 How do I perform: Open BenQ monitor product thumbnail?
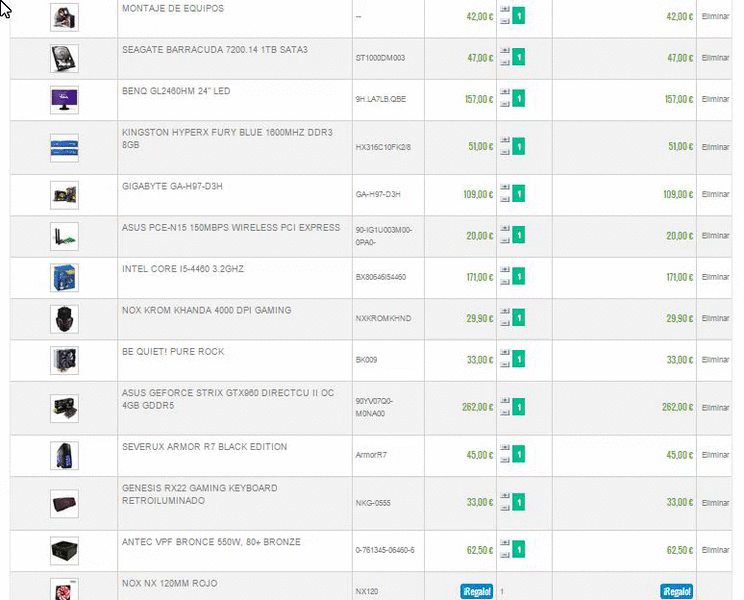(x=65, y=100)
